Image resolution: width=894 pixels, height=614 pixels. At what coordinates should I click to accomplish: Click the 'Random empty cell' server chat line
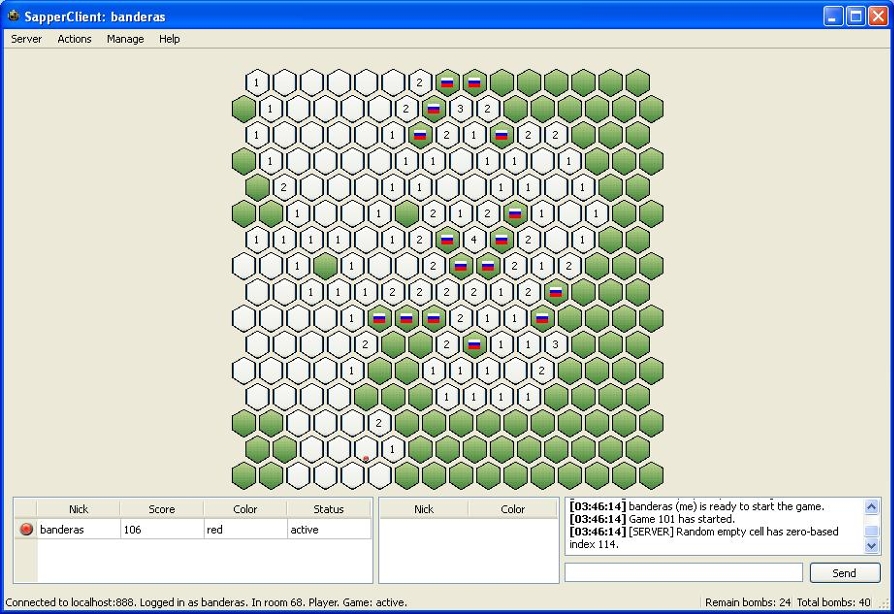pyautogui.click(x=704, y=538)
